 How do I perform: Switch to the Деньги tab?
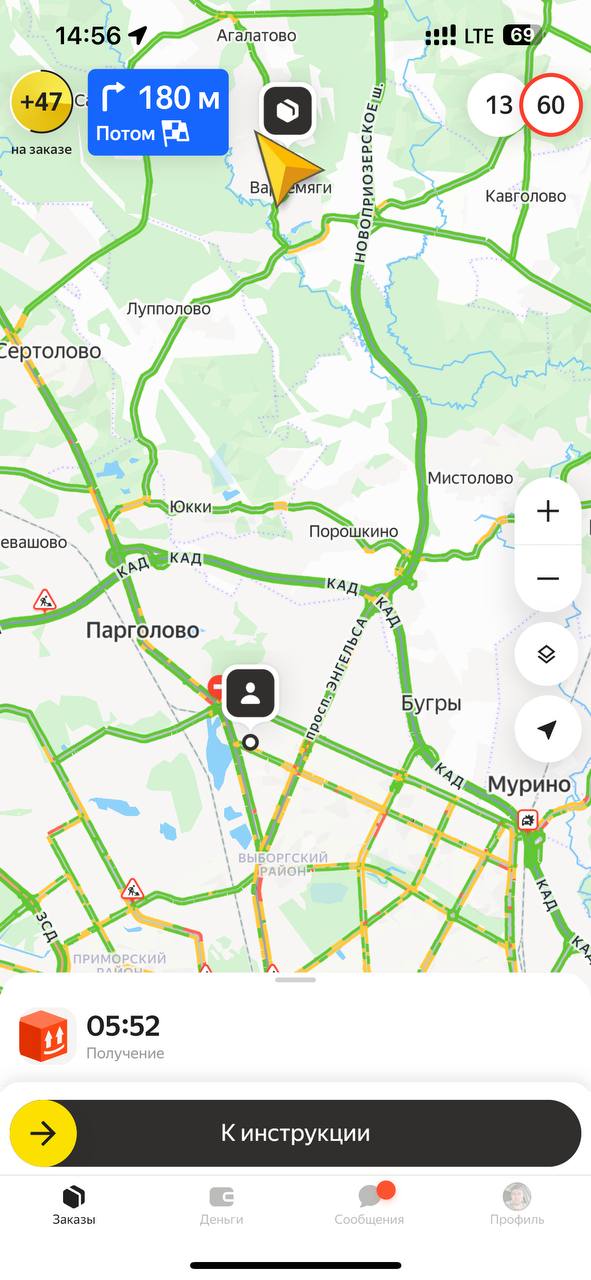point(221,1205)
